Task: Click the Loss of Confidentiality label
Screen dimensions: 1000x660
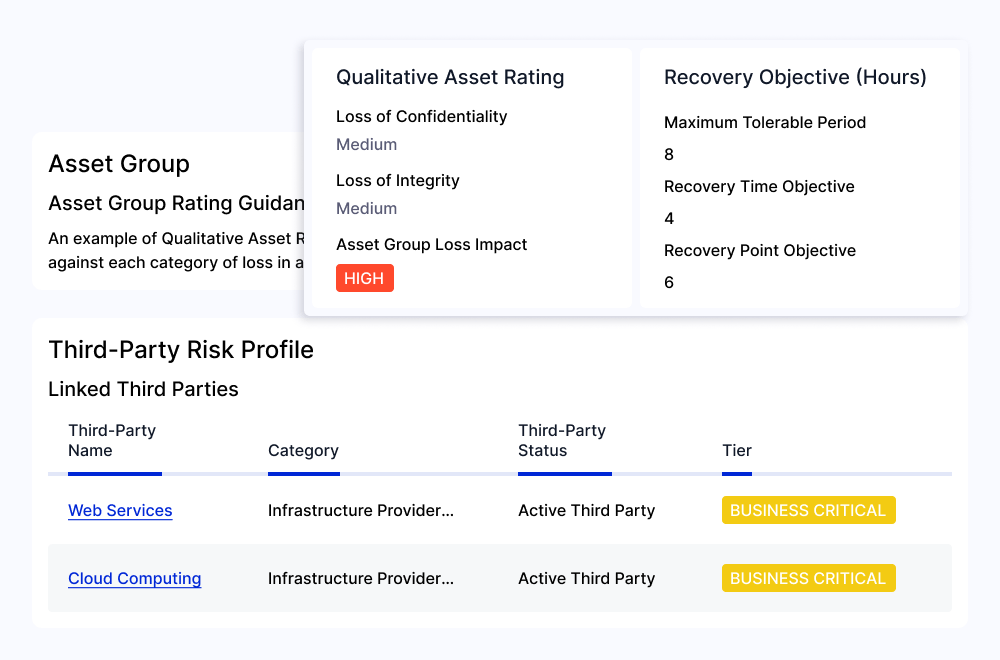Action: click(422, 117)
